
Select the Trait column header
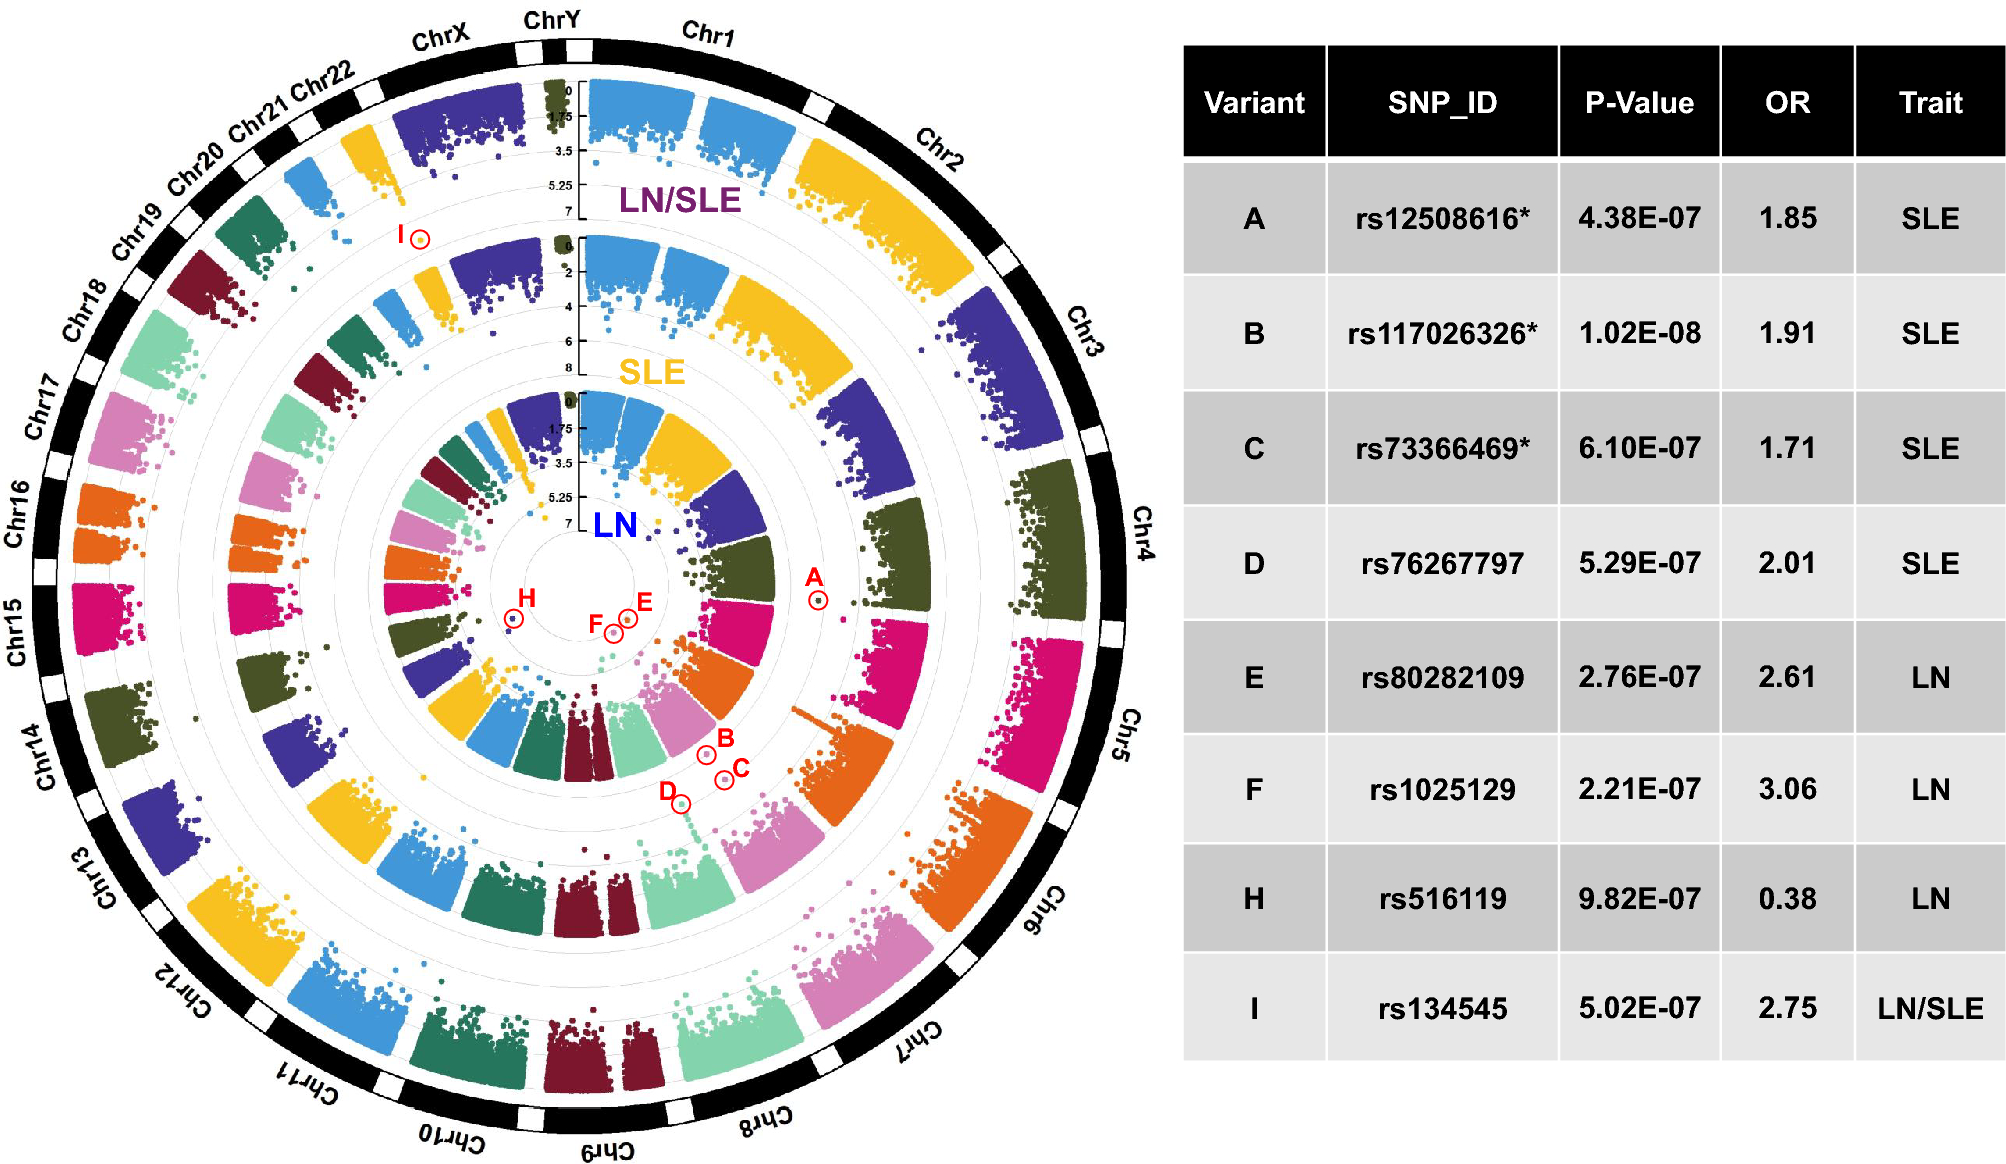point(1930,102)
